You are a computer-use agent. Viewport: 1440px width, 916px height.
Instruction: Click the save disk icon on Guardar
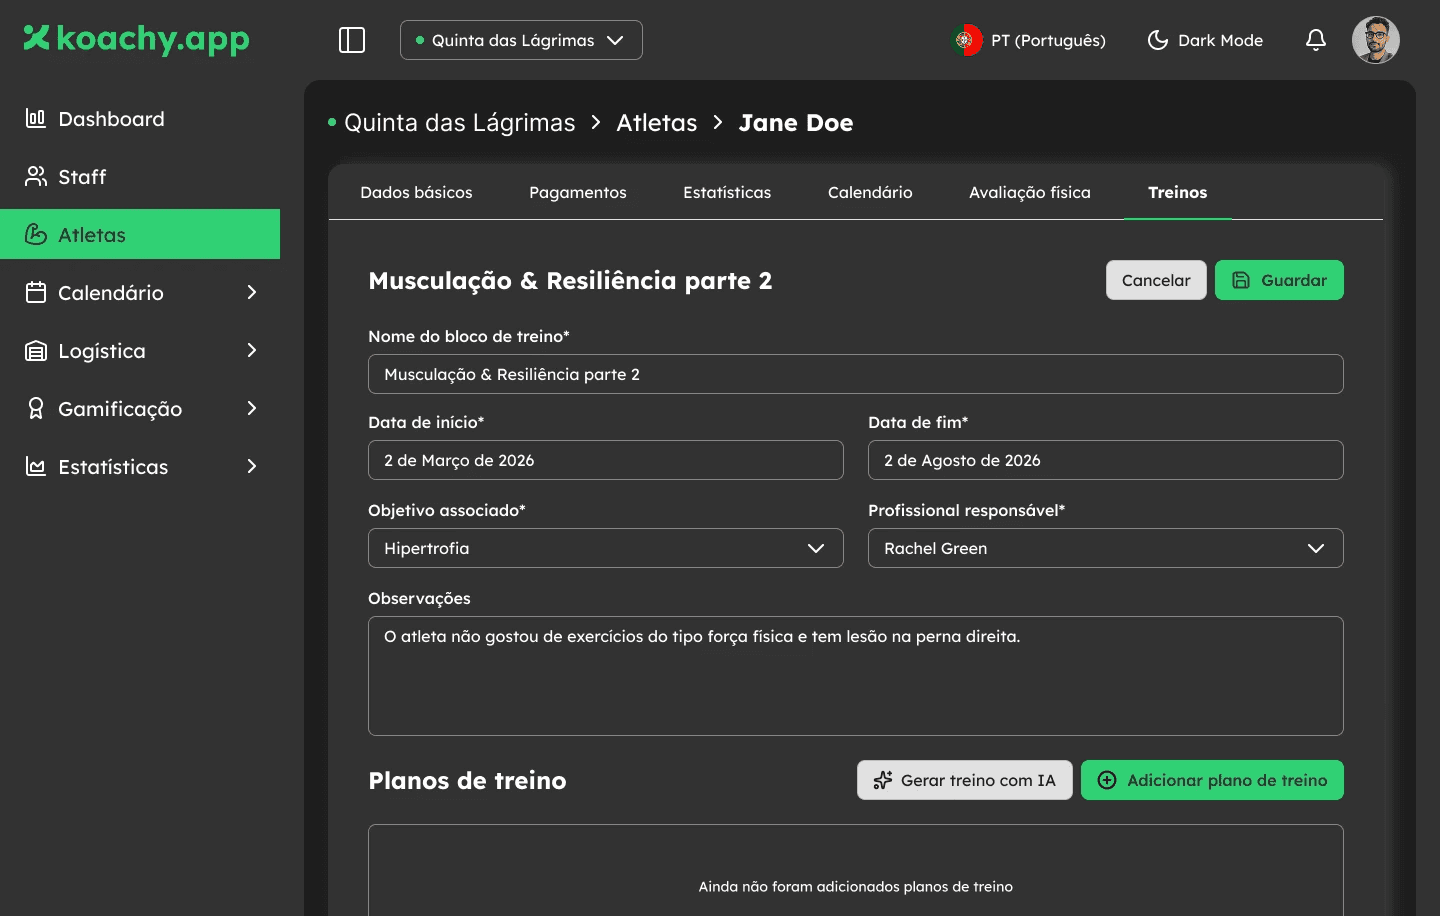click(1241, 280)
